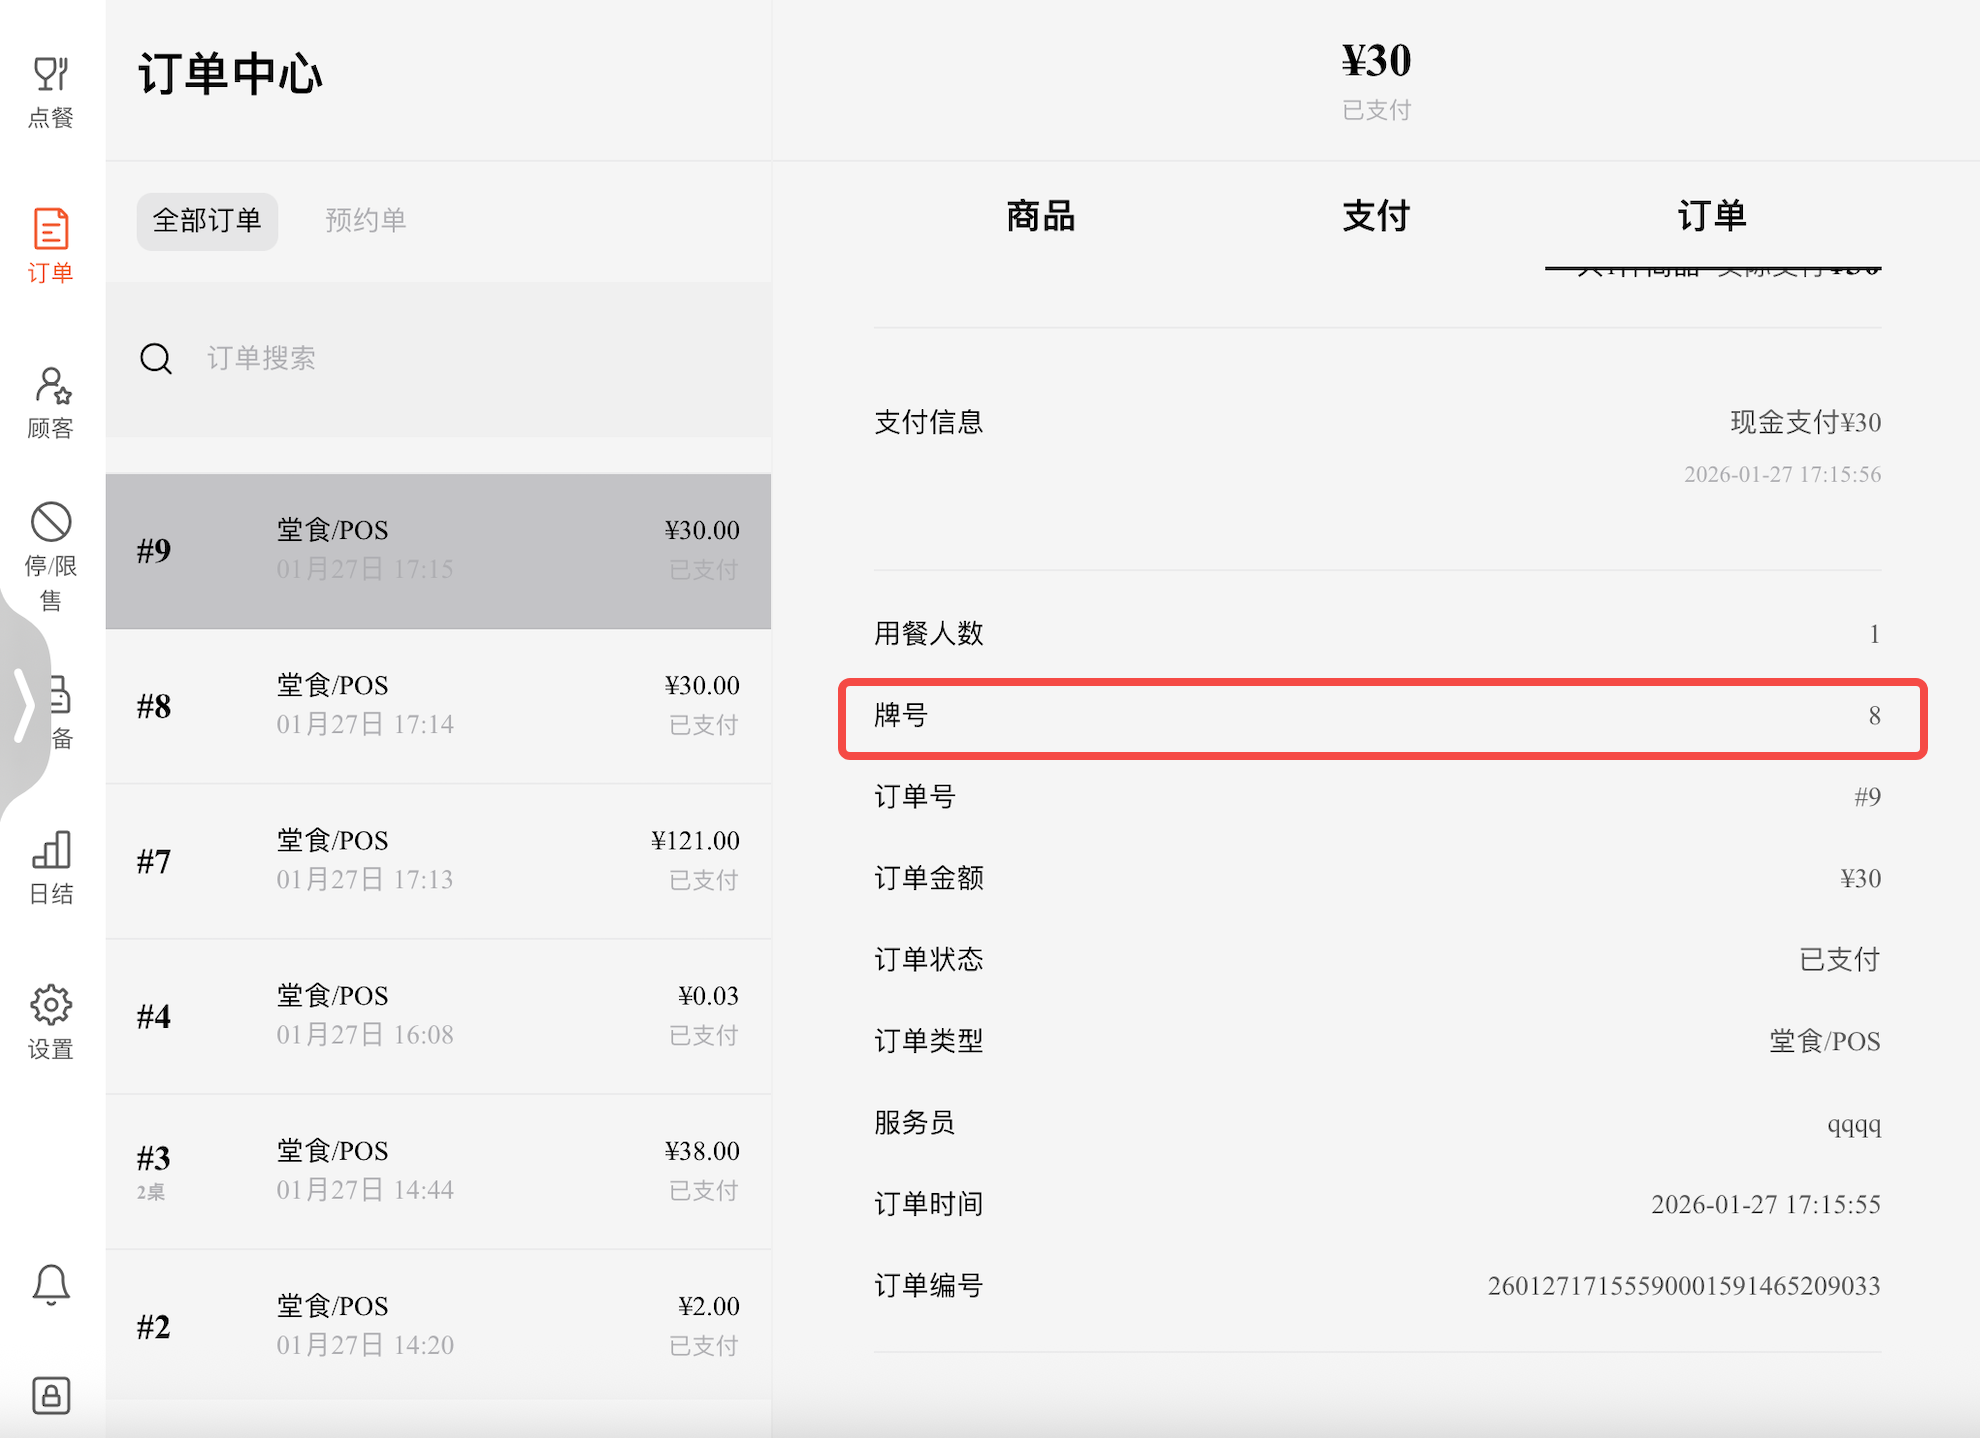Switch to the 商品 items tab
1980x1438 pixels.
(1040, 216)
